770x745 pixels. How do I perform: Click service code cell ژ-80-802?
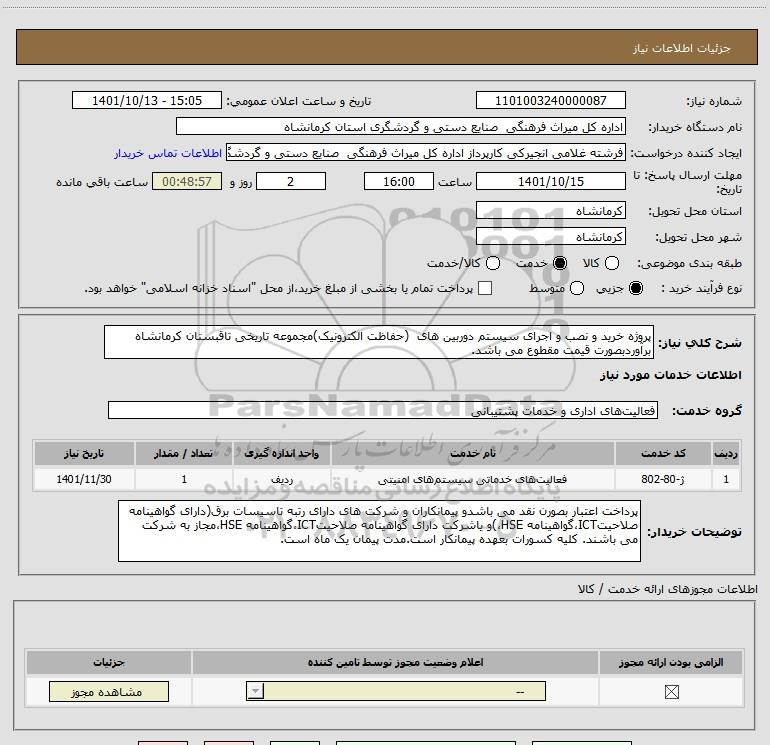pyautogui.click(x=662, y=479)
